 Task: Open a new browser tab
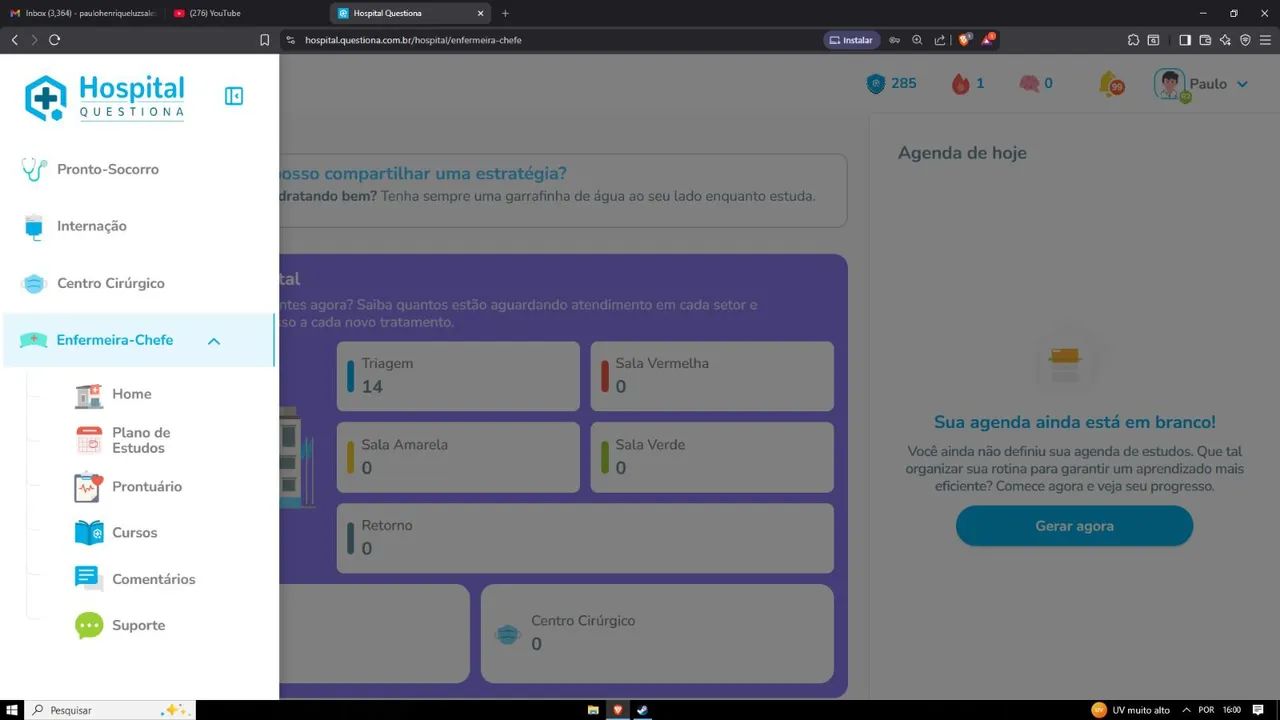(x=505, y=13)
